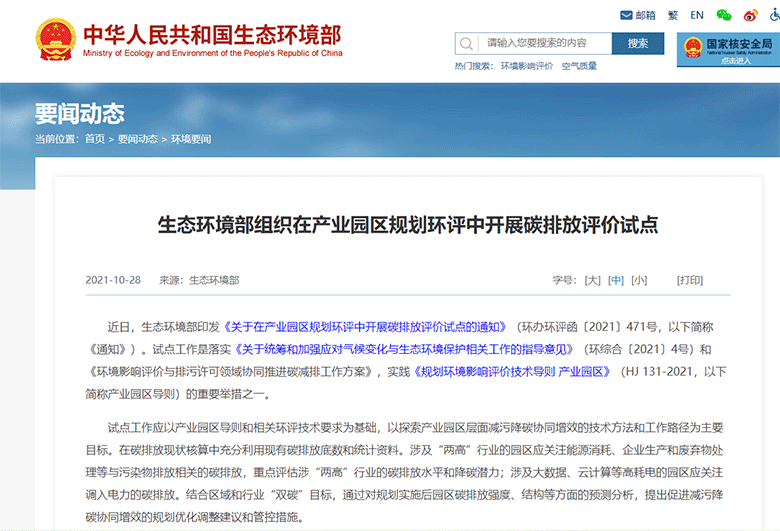
Task: Click hot search term 空气质量
Action: click(579, 66)
